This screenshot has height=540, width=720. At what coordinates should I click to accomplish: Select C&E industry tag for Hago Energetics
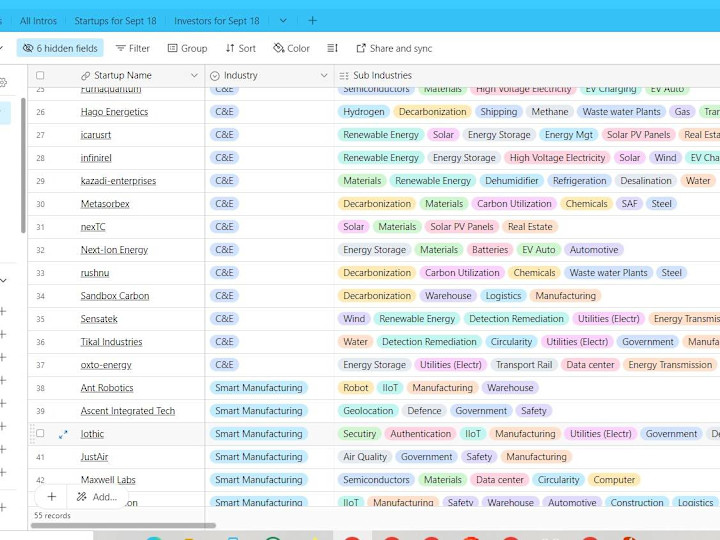[x=225, y=112]
